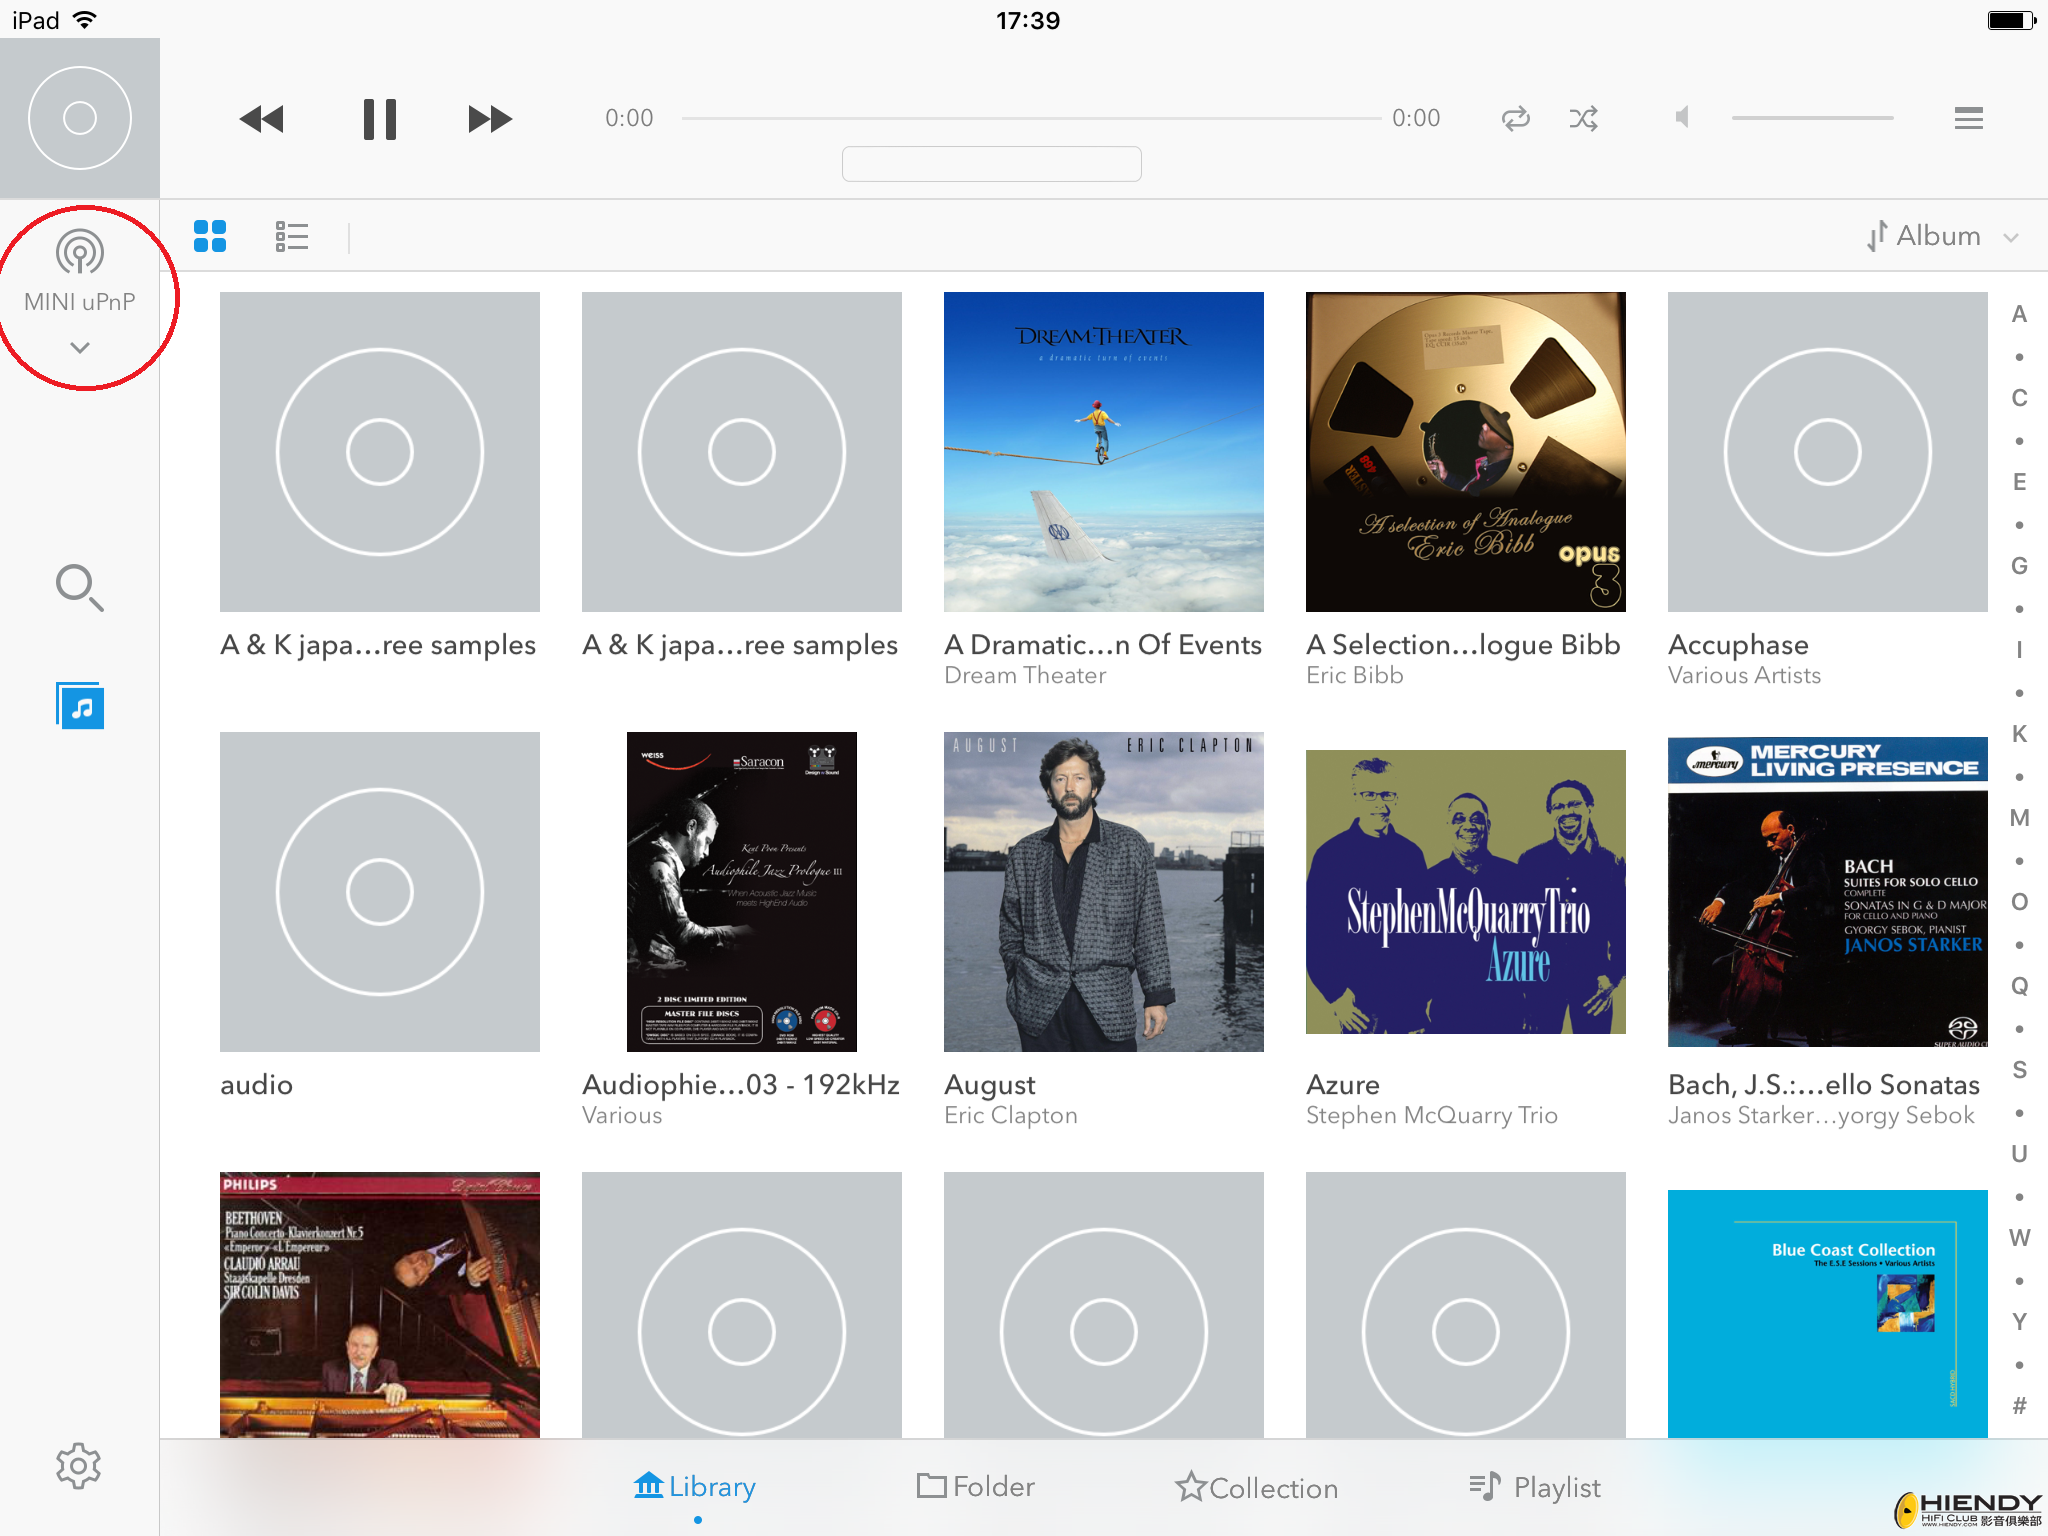Switch to the Library tab

[x=695, y=1487]
